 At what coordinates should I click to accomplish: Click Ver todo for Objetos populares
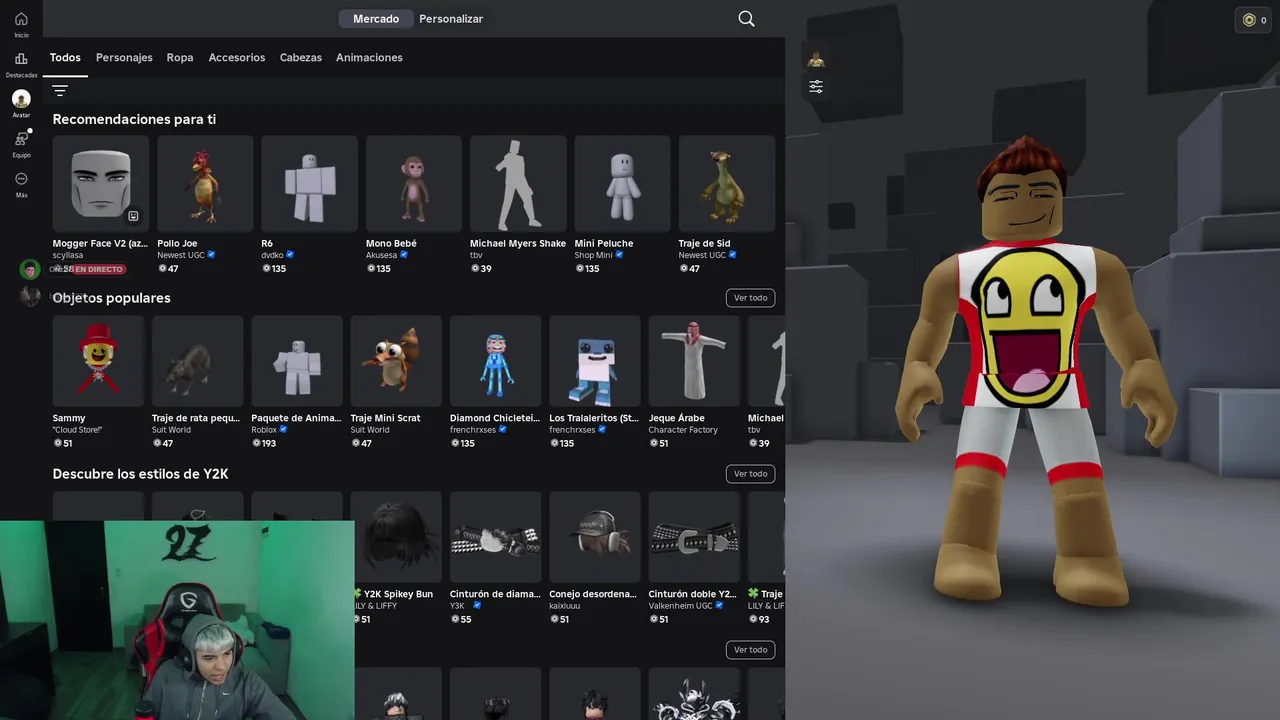coord(751,298)
